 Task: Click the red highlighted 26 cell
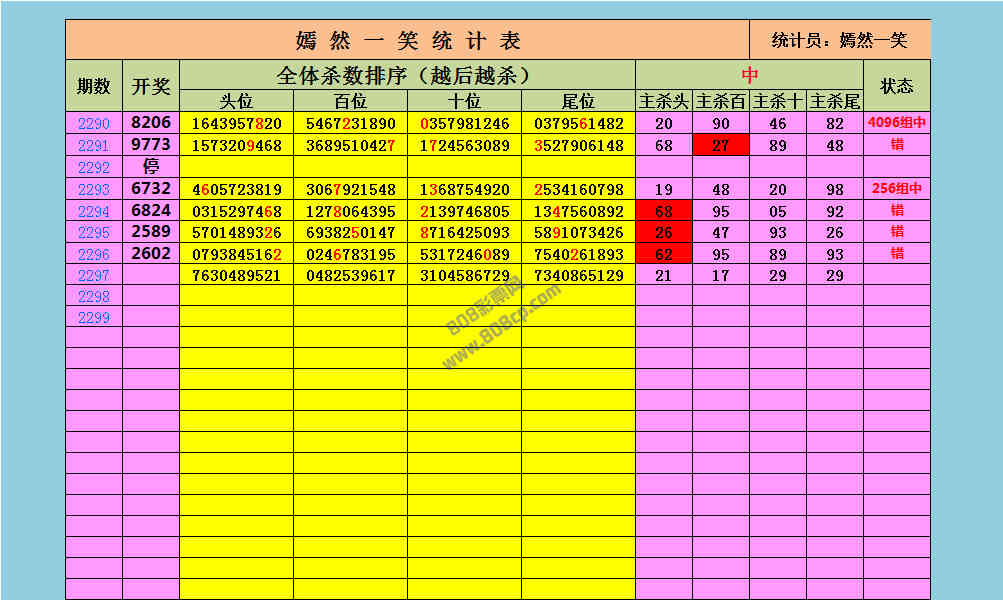point(663,232)
